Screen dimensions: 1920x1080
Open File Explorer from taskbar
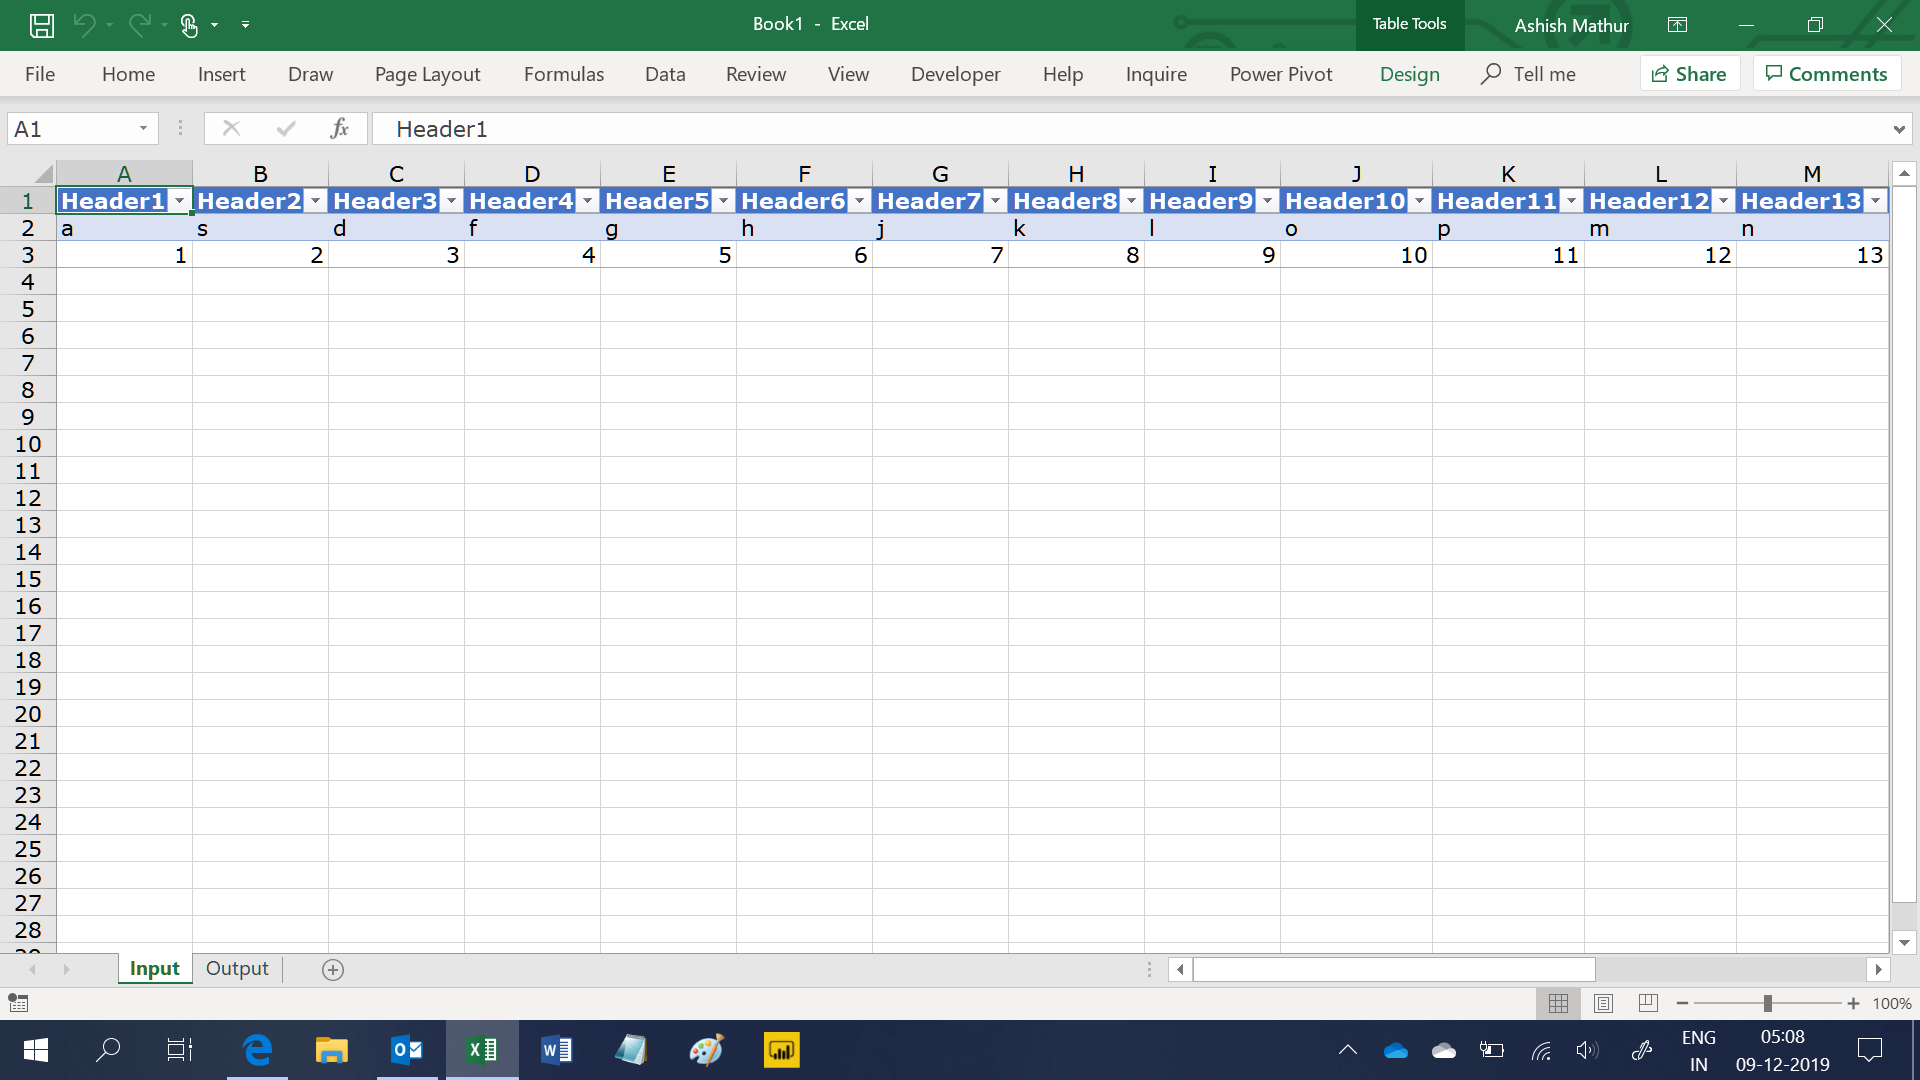tap(332, 1050)
